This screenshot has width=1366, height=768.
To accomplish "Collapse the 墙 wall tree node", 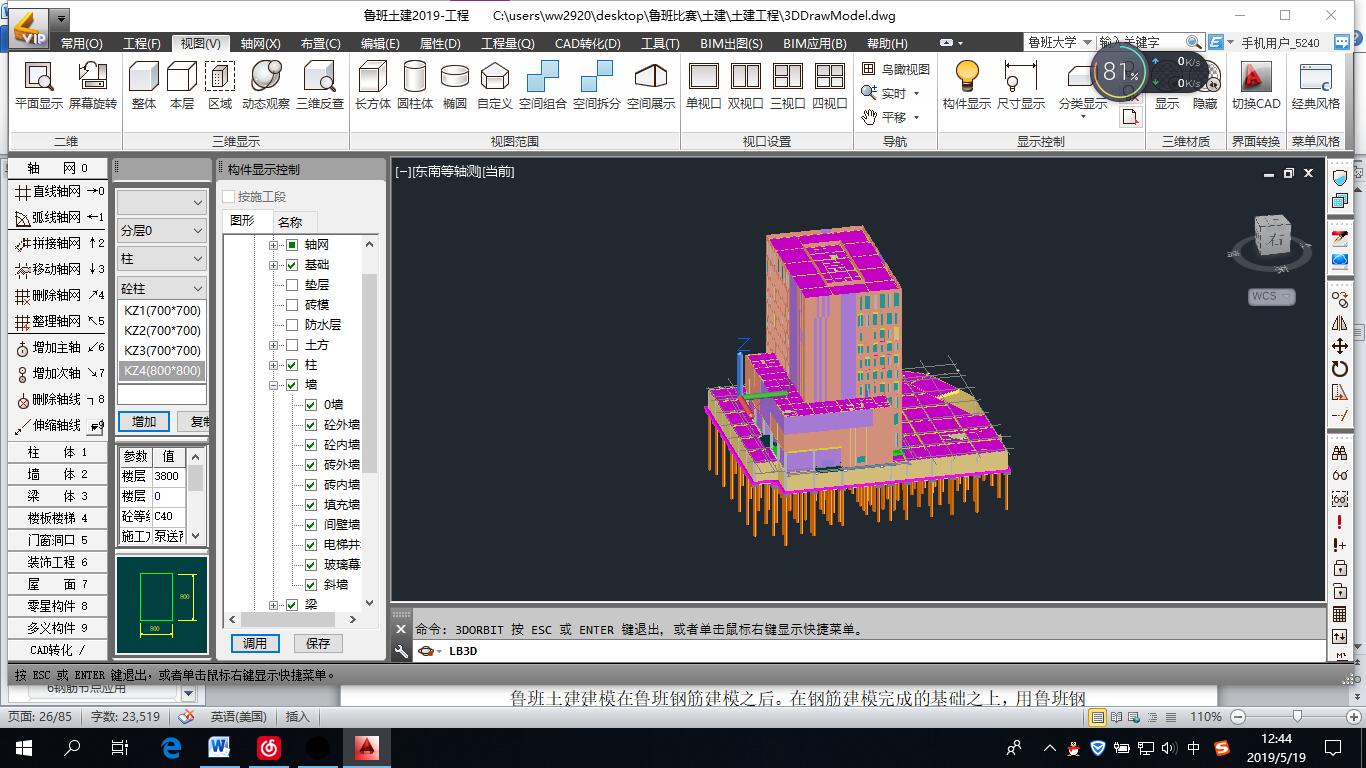I will point(274,385).
